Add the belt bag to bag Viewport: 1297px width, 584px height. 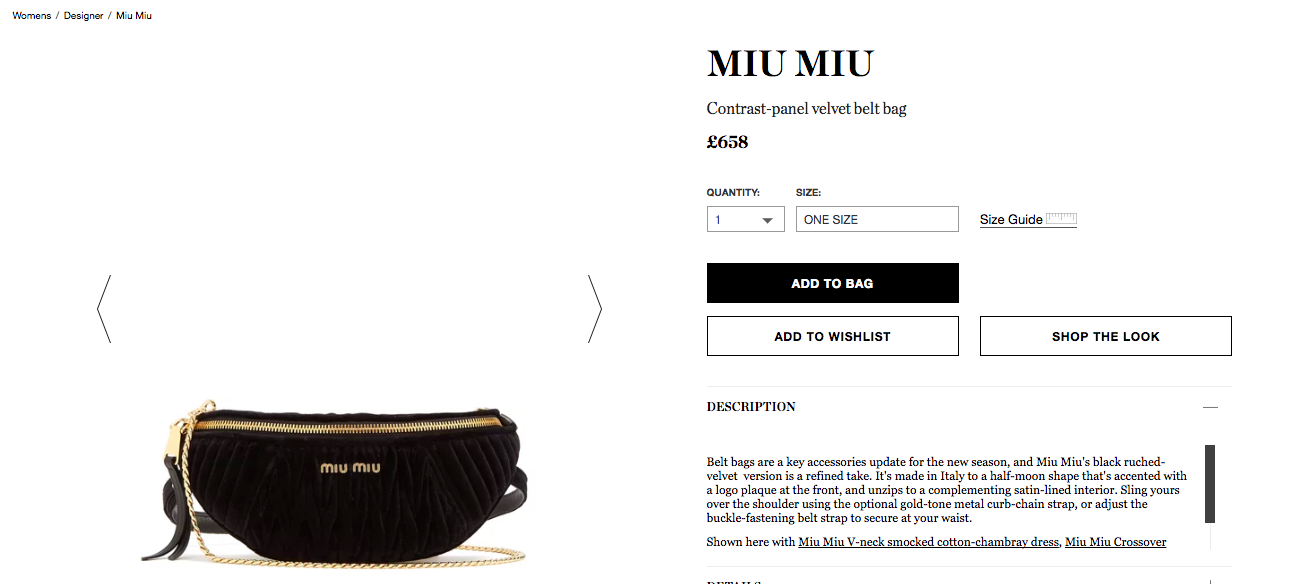[x=832, y=283]
